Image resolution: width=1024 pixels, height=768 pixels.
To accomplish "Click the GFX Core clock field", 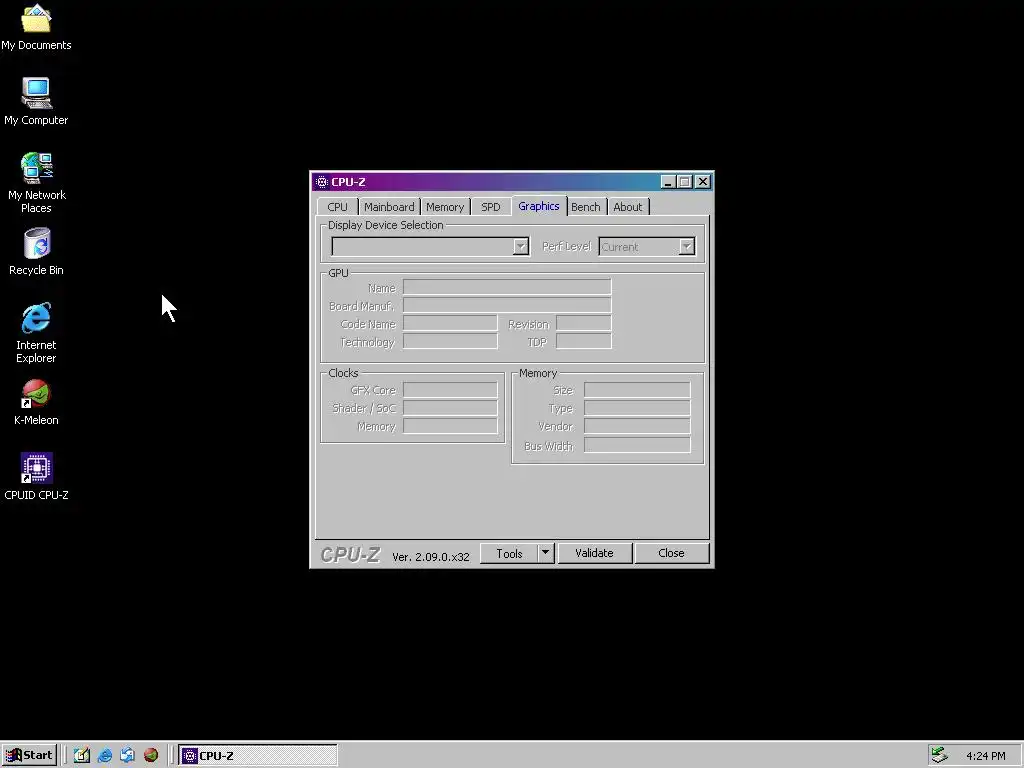I will 450,390.
